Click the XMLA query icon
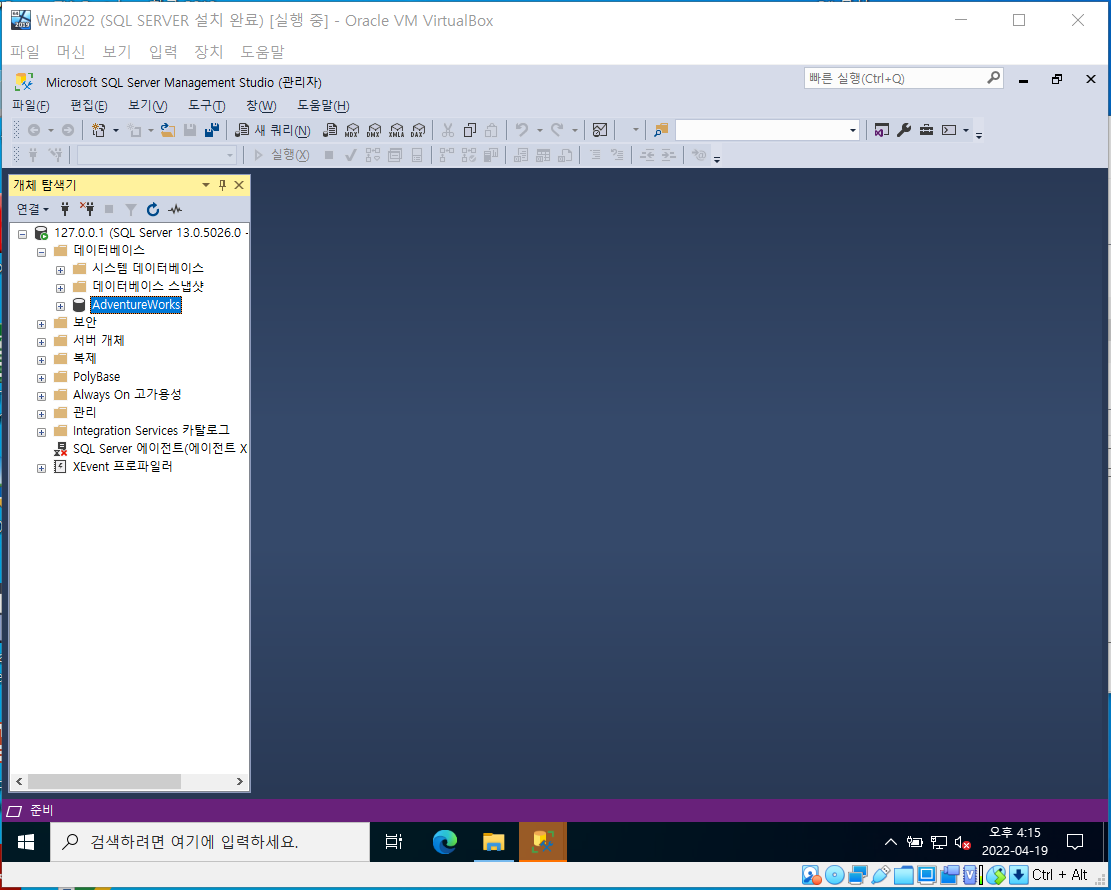This screenshot has height=890, width=1111. pyautogui.click(x=396, y=130)
